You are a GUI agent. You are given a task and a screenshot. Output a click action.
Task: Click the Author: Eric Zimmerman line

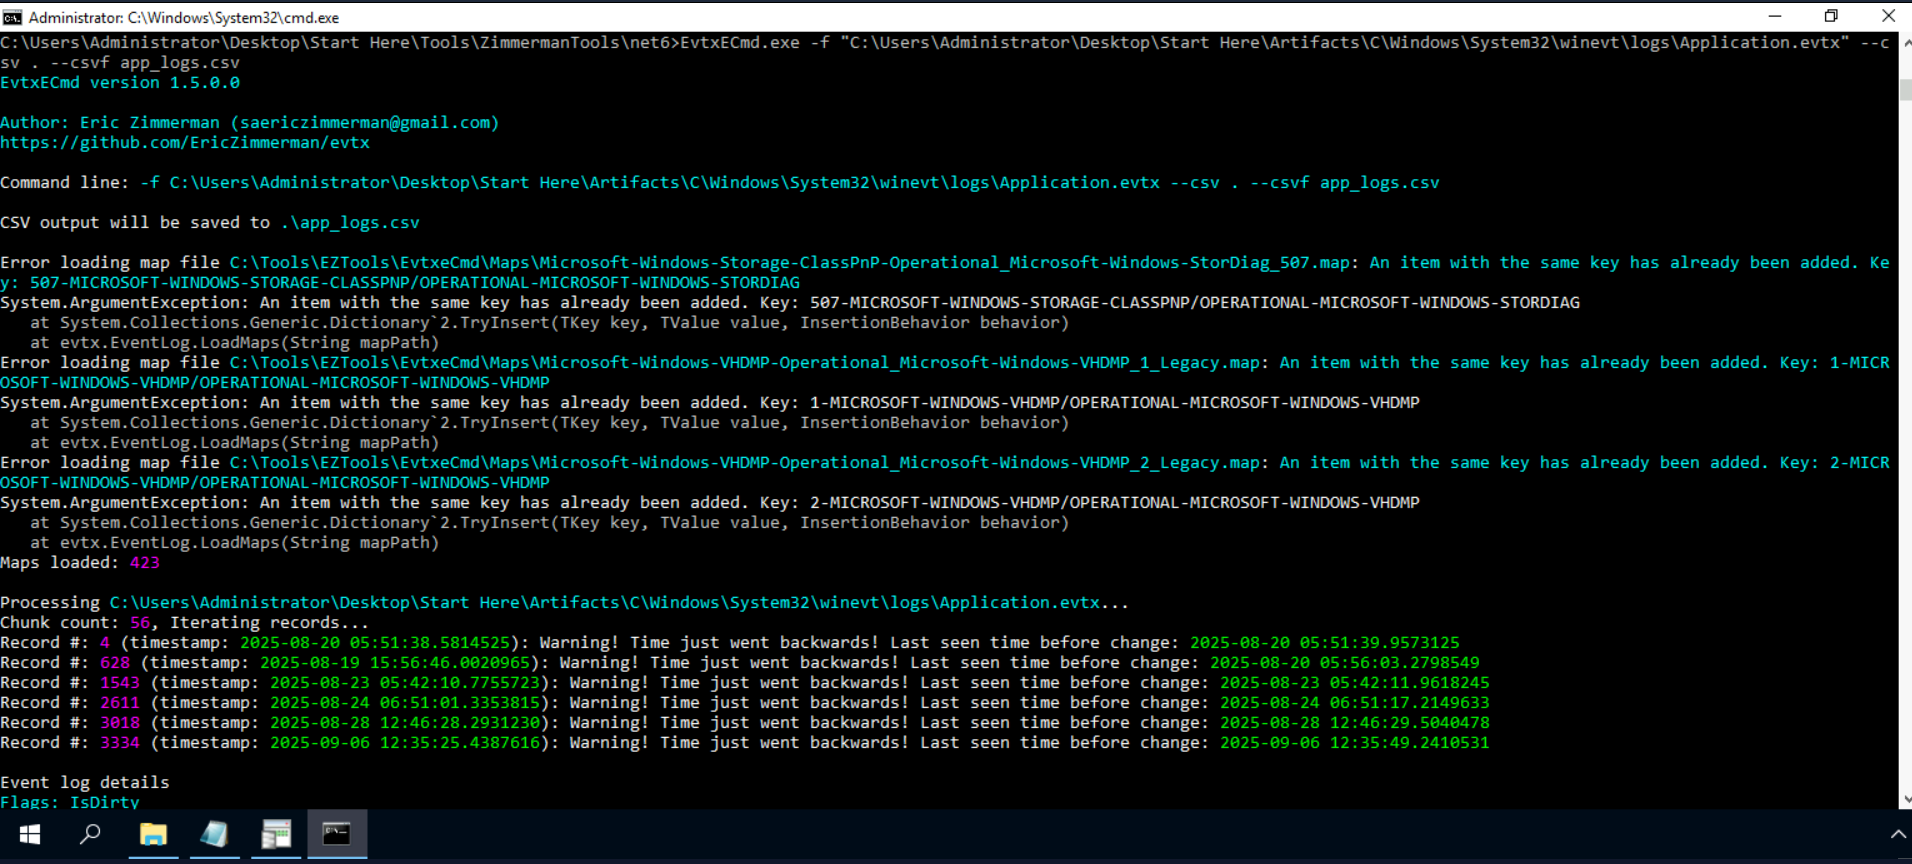(x=249, y=122)
